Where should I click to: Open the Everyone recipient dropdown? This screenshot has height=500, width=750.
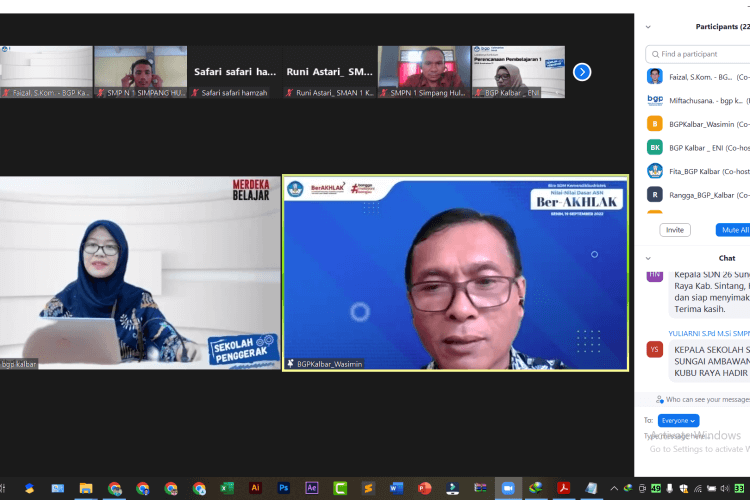[x=678, y=421]
